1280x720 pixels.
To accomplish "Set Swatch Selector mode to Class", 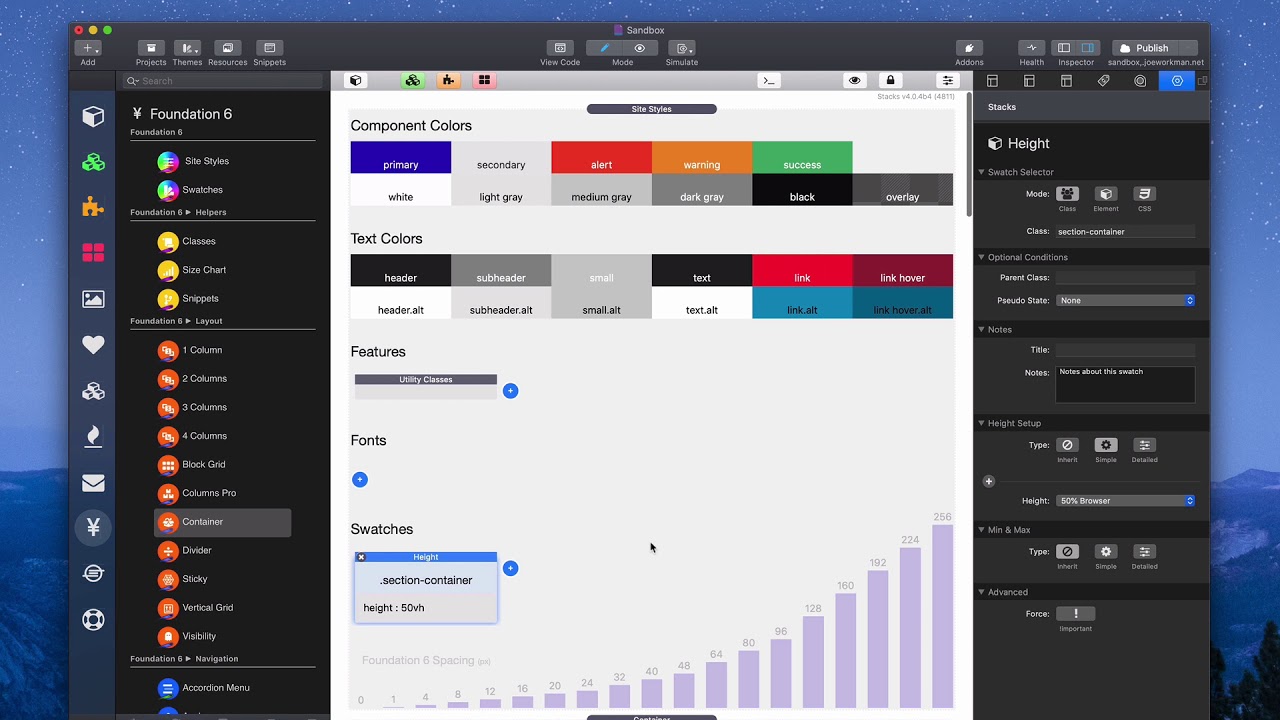I will [1067, 194].
